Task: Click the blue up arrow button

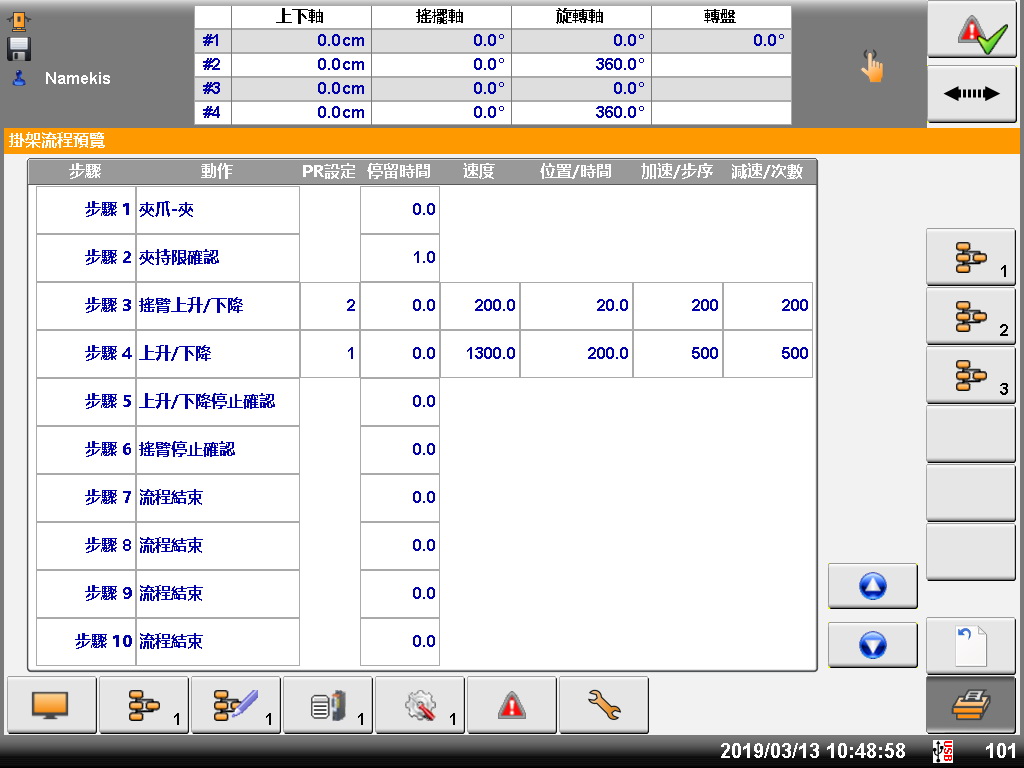Action: 872,586
